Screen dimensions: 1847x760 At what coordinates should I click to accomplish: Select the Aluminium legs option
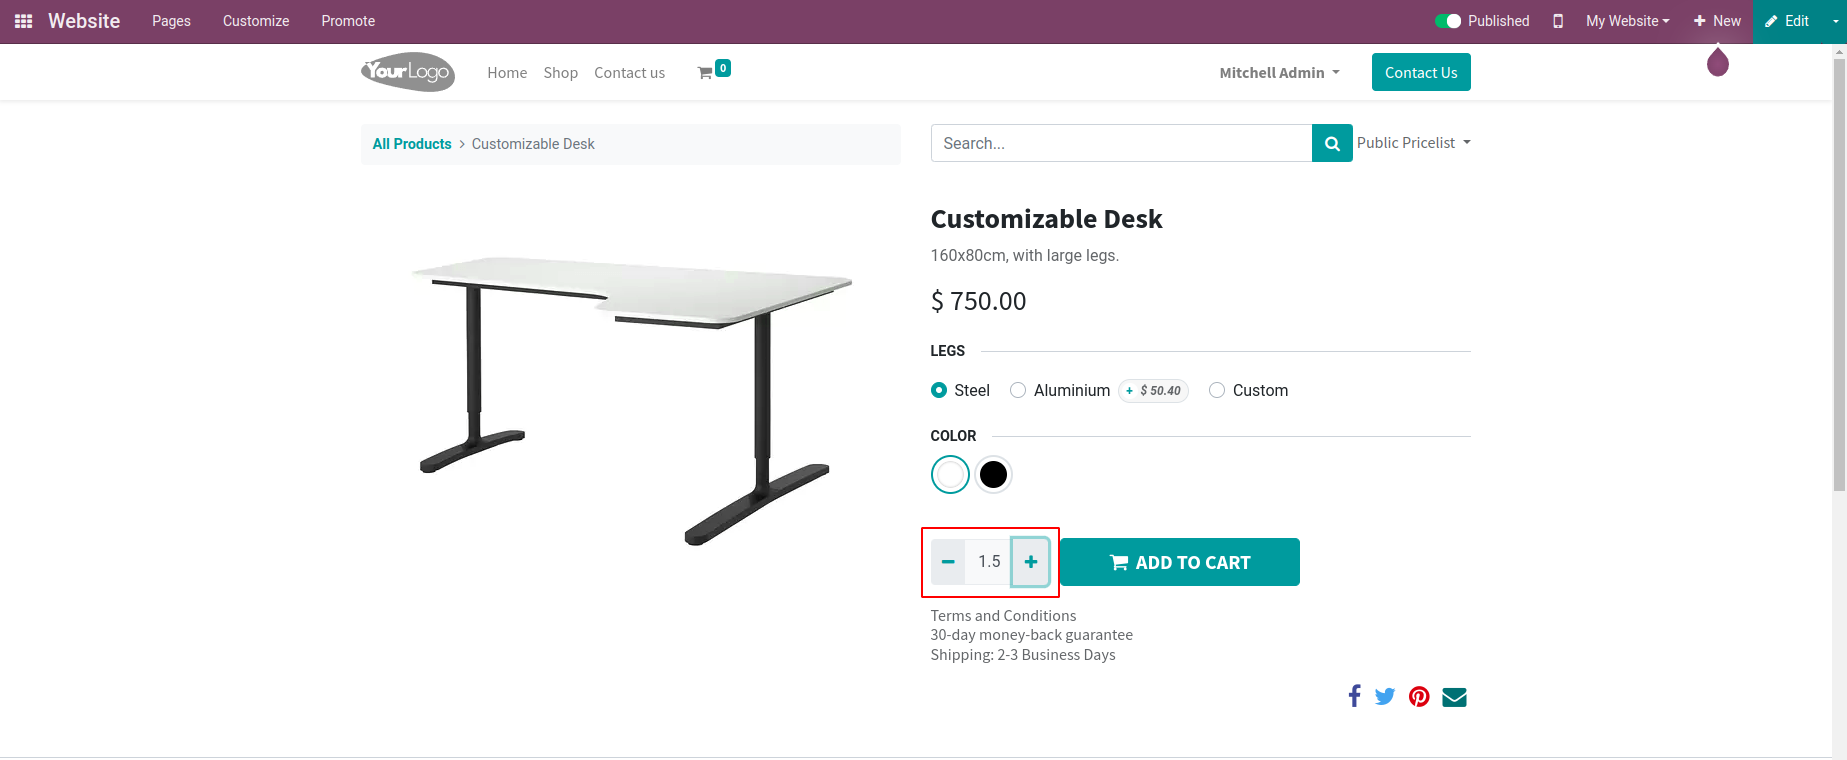coord(1018,390)
